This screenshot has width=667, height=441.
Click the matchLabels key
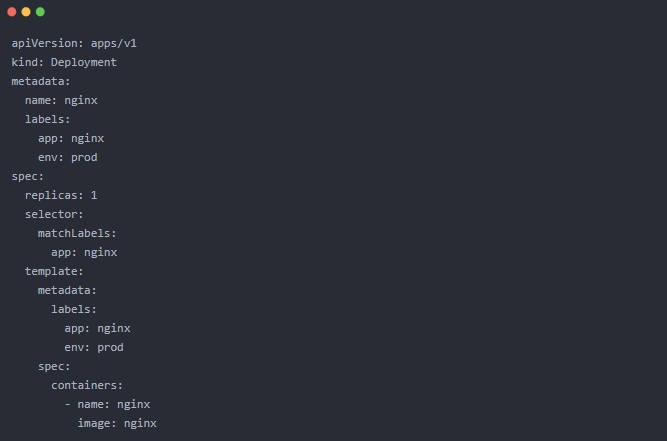(77, 233)
